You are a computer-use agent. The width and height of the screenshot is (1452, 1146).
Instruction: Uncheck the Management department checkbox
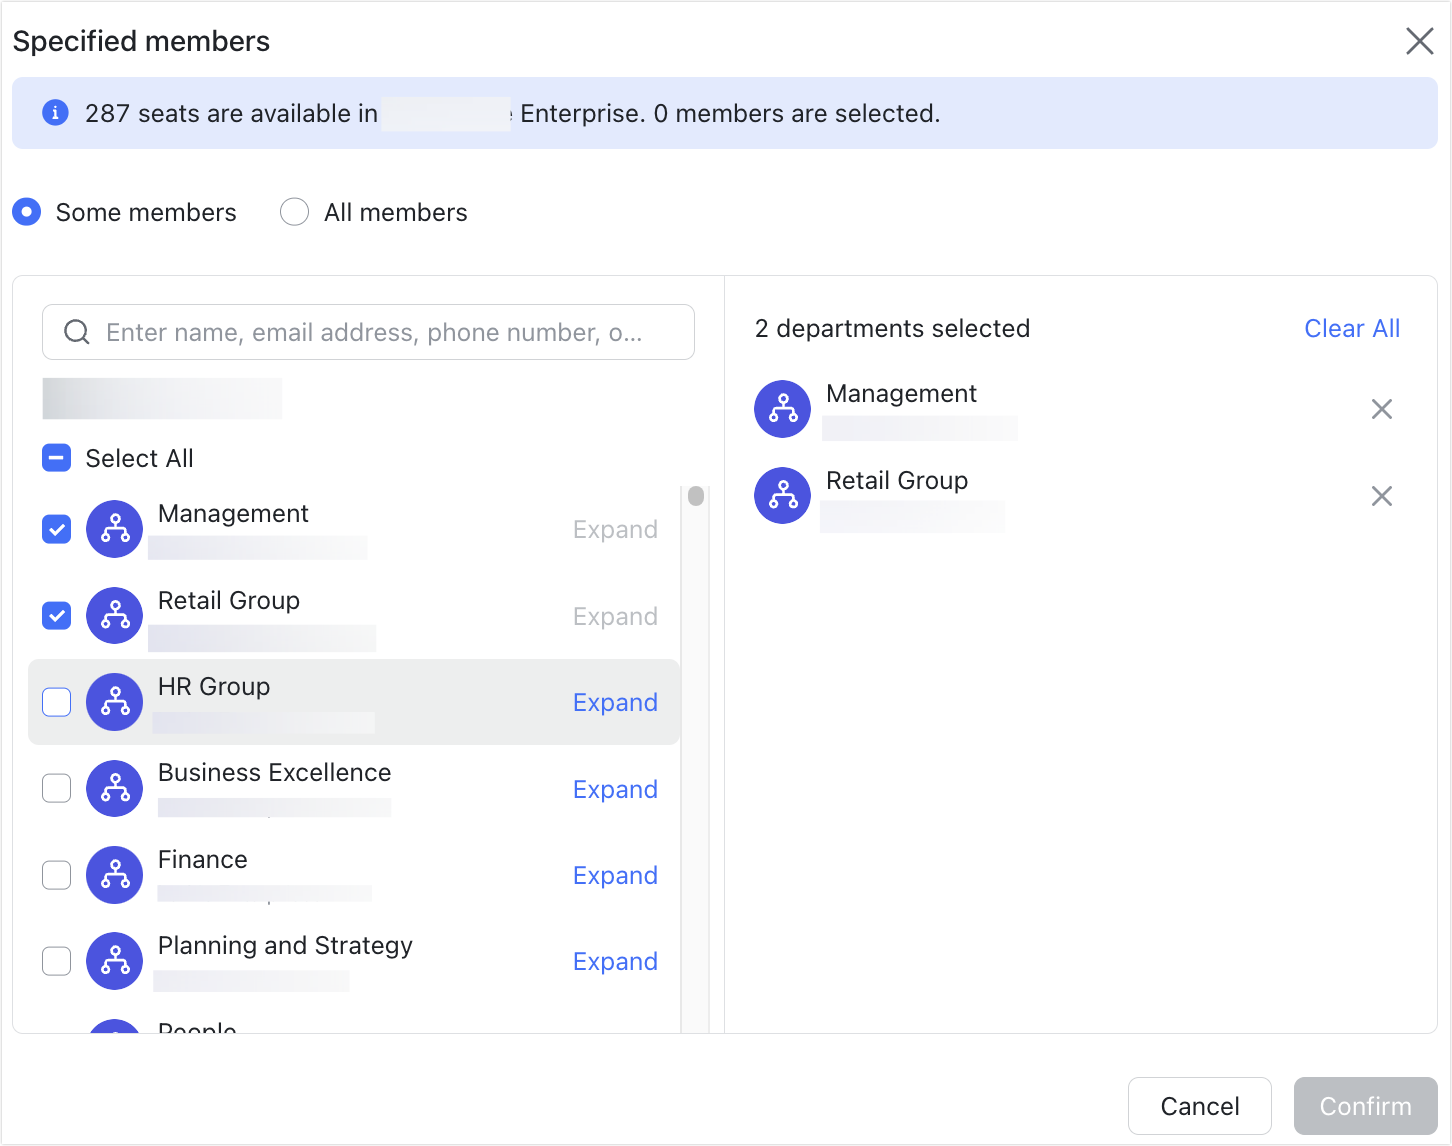pyautogui.click(x=57, y=529)
